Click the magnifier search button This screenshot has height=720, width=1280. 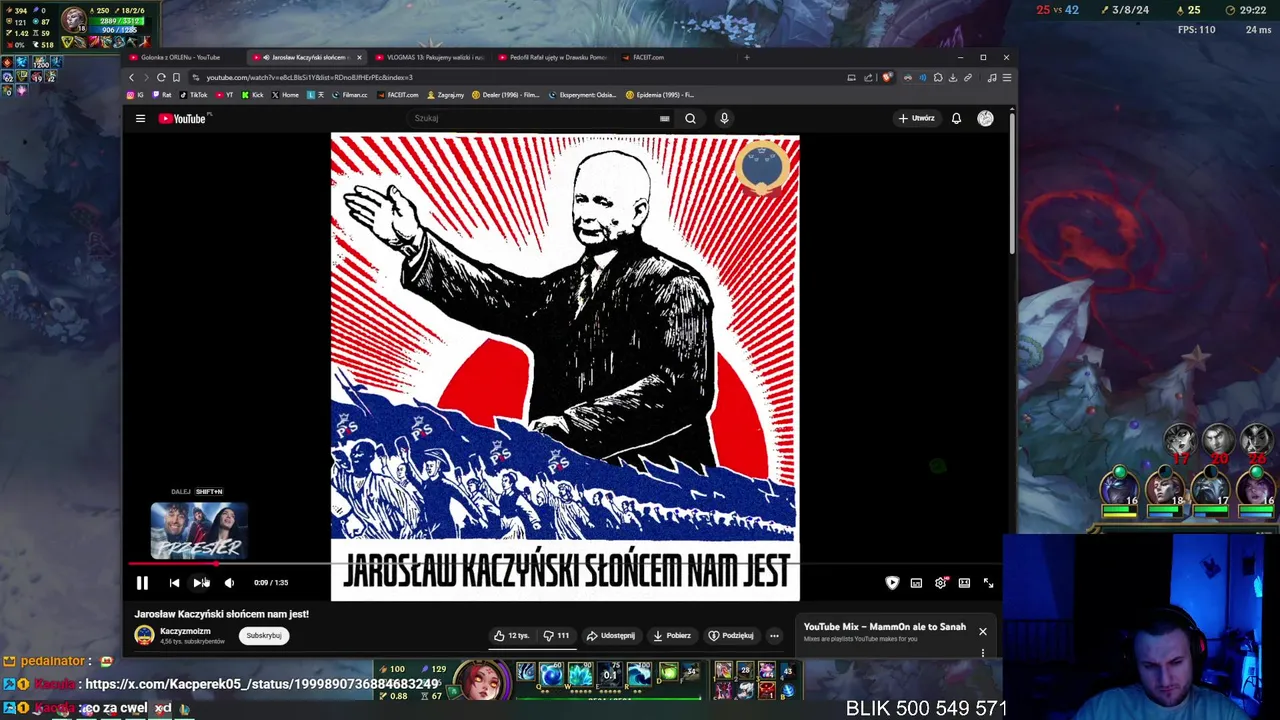pyautogui.click(x=690, y=118)
